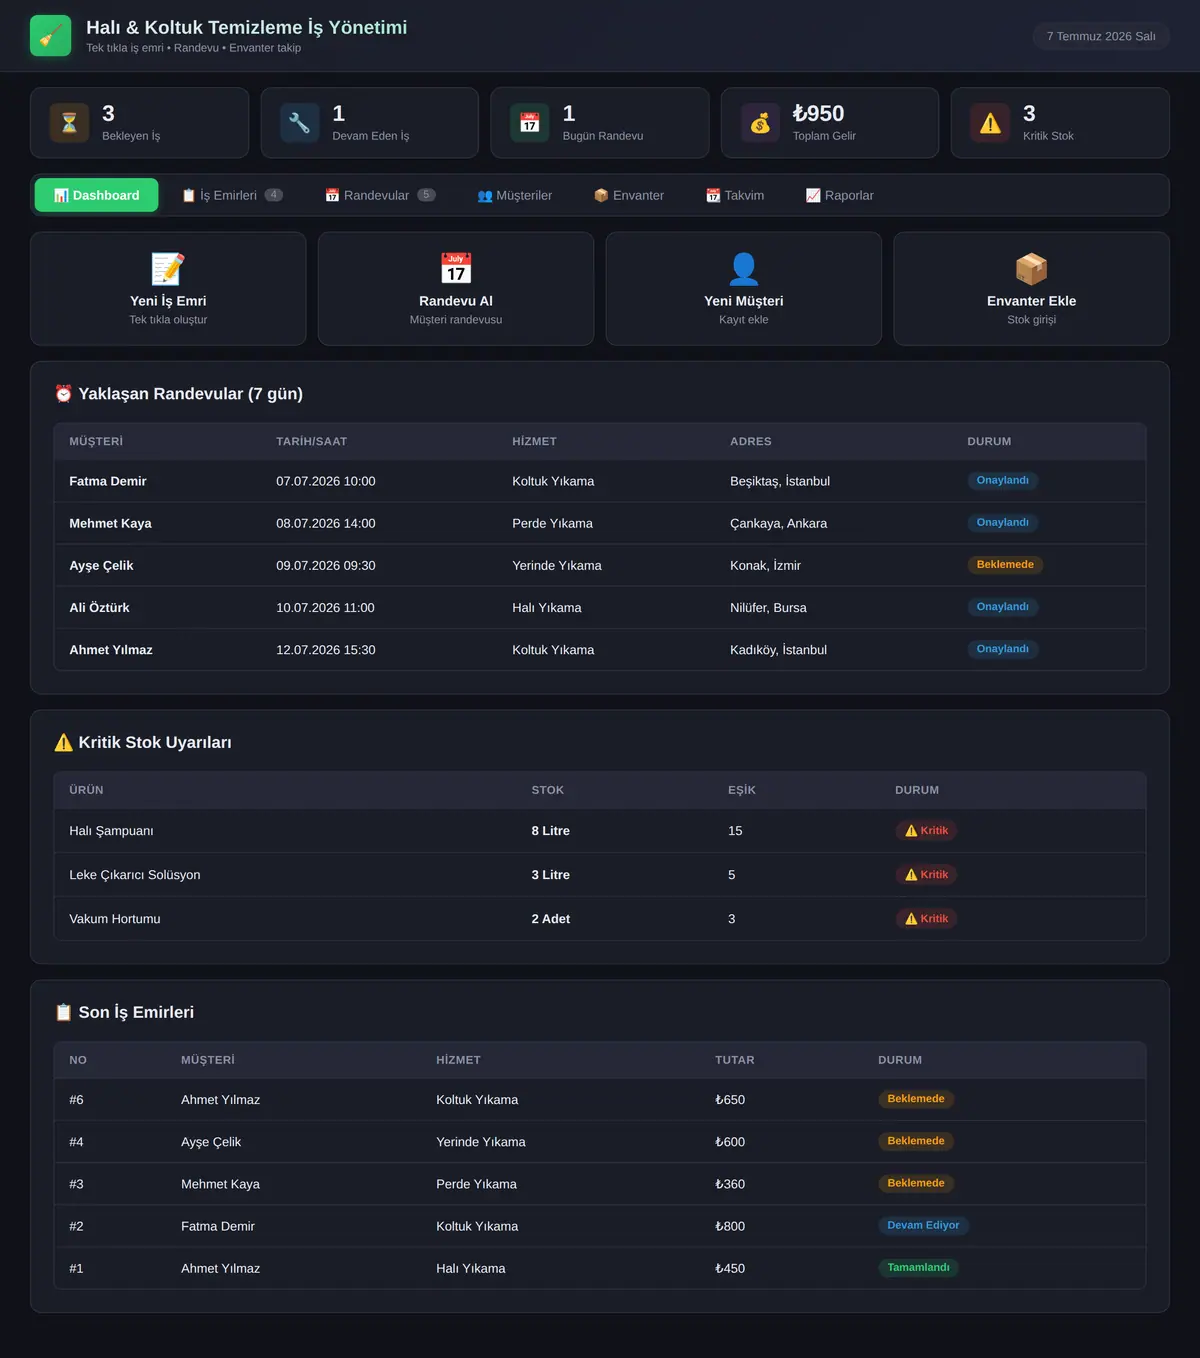Screen dimensions: 1200x1358
Task: Select the Fatma Demir appointment row name
Action: (108, 481)
